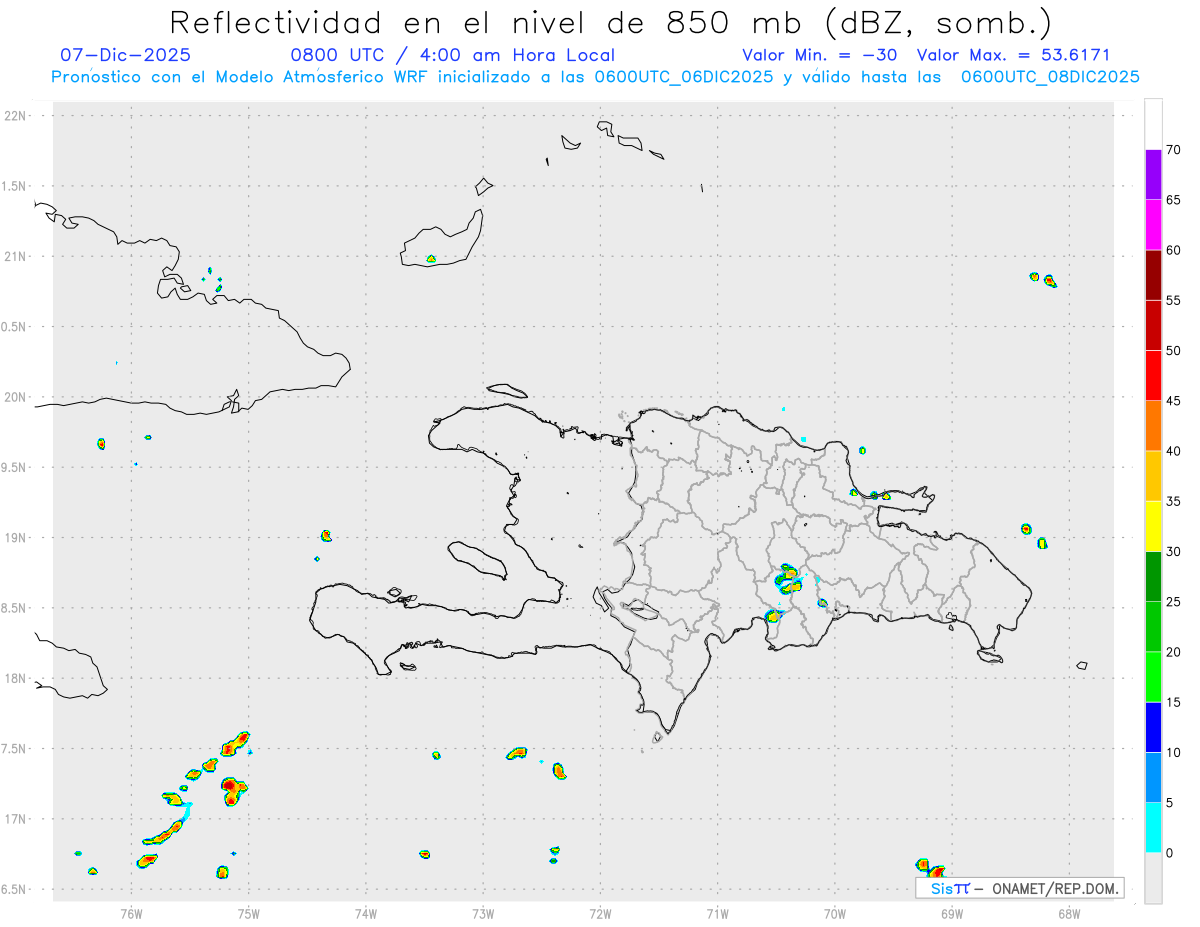Click the 'Valor Max. = 53.6171' text
This screenshot has width=1200, height=927.
(x=1013, y=56)
